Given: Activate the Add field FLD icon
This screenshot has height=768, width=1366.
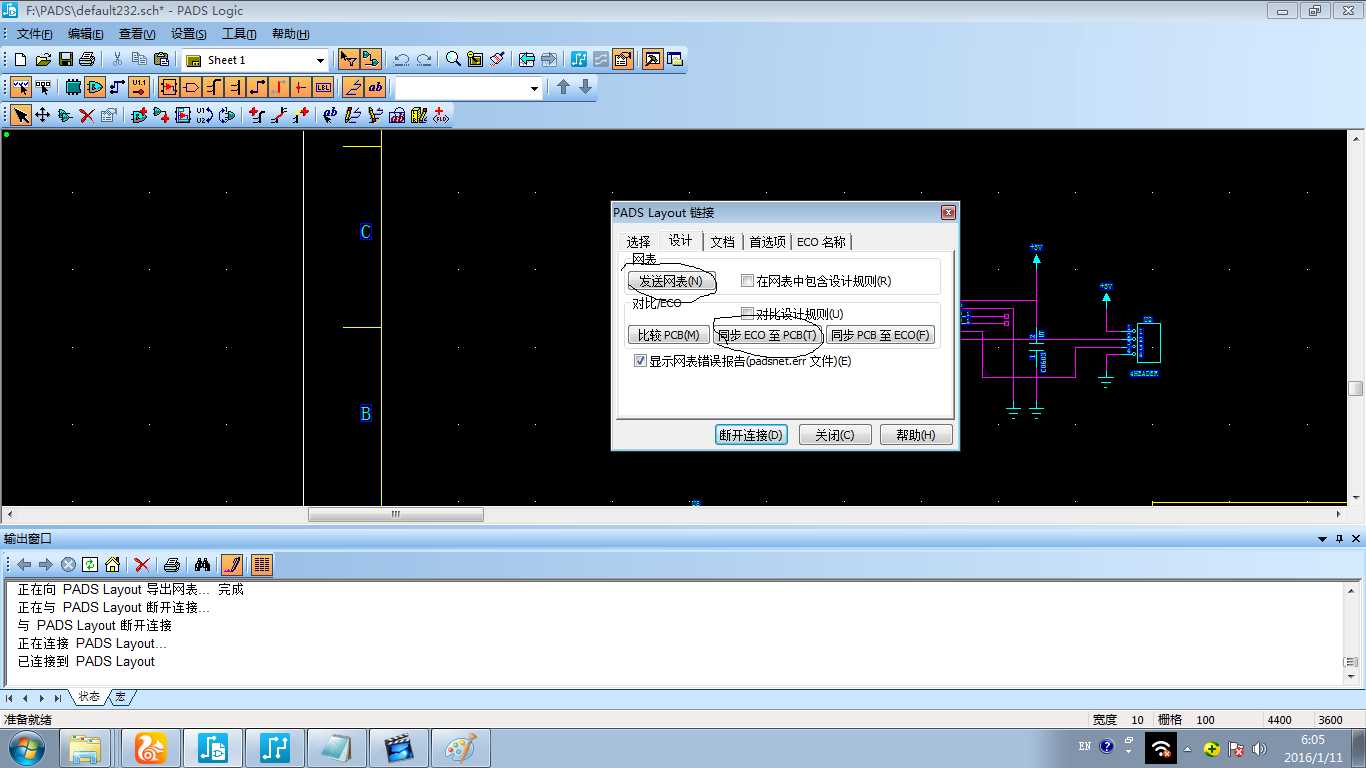Looking at the screenshot, I should [x=441, y=116].
